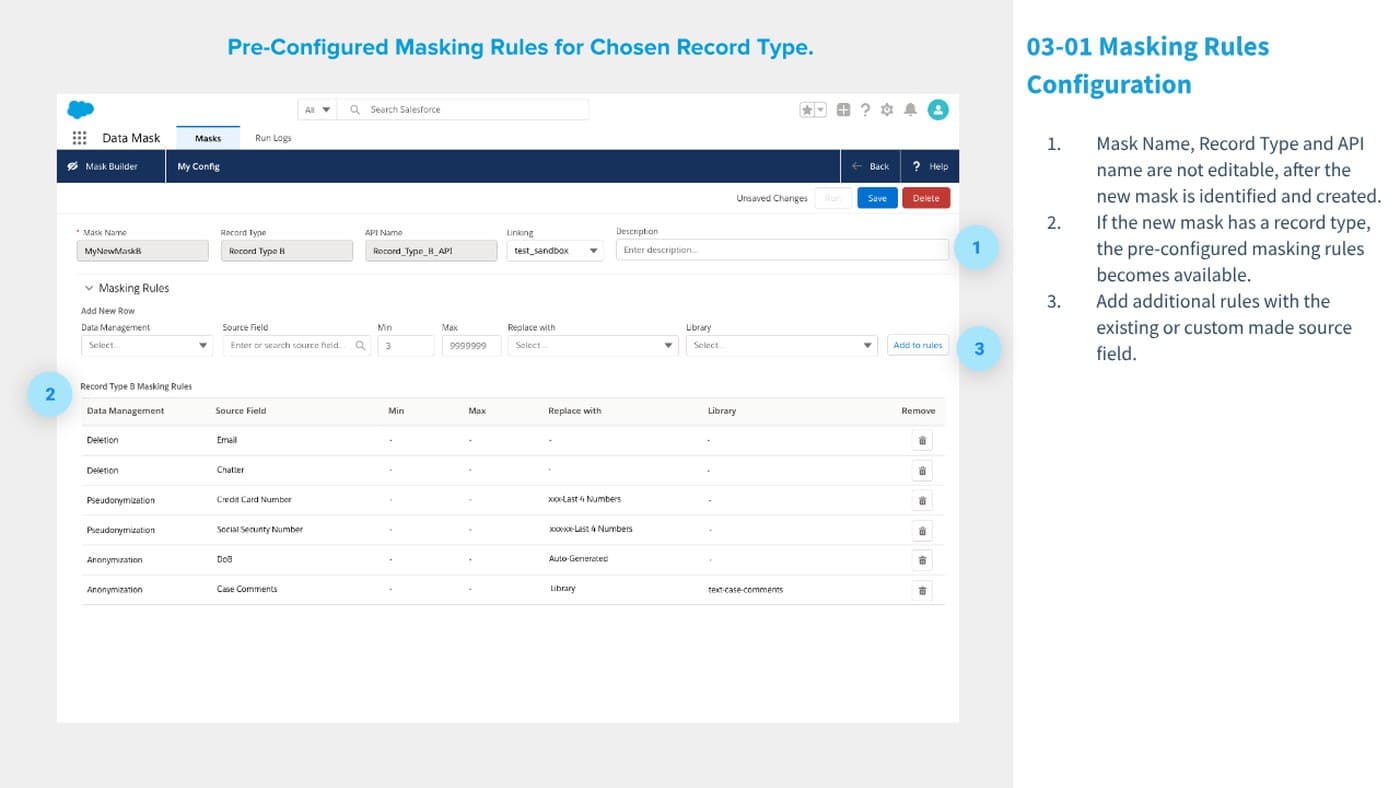Show notifications via the bell icon
Screen dimensions: 1400x788
(910, 110)
